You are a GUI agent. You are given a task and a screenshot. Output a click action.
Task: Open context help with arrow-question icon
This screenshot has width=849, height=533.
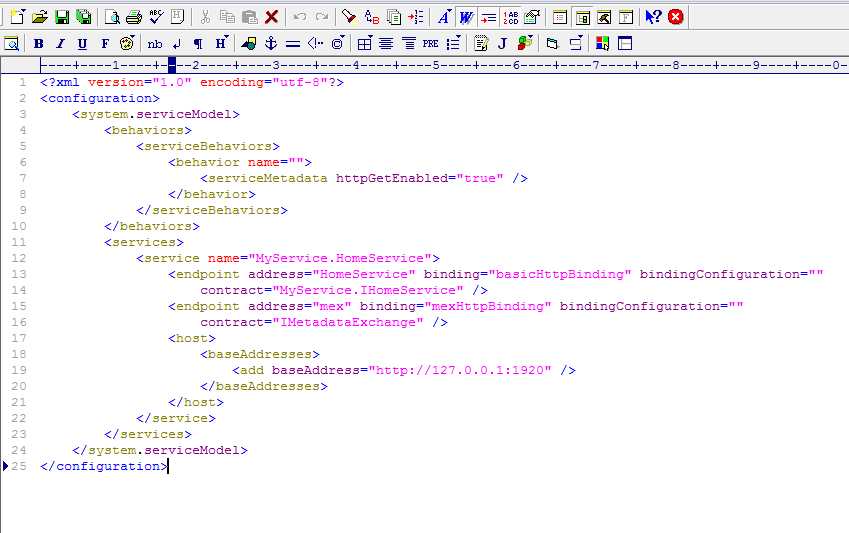click(x=653, y=17)
